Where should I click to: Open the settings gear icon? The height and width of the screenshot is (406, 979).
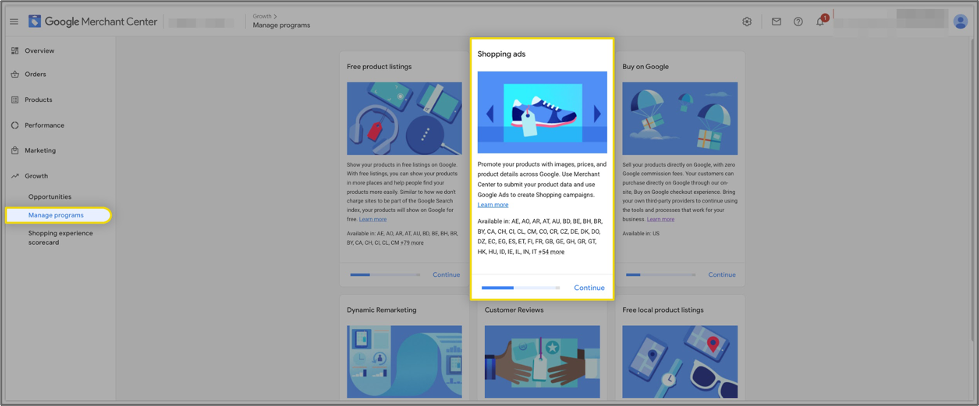(x=747, y=22)
